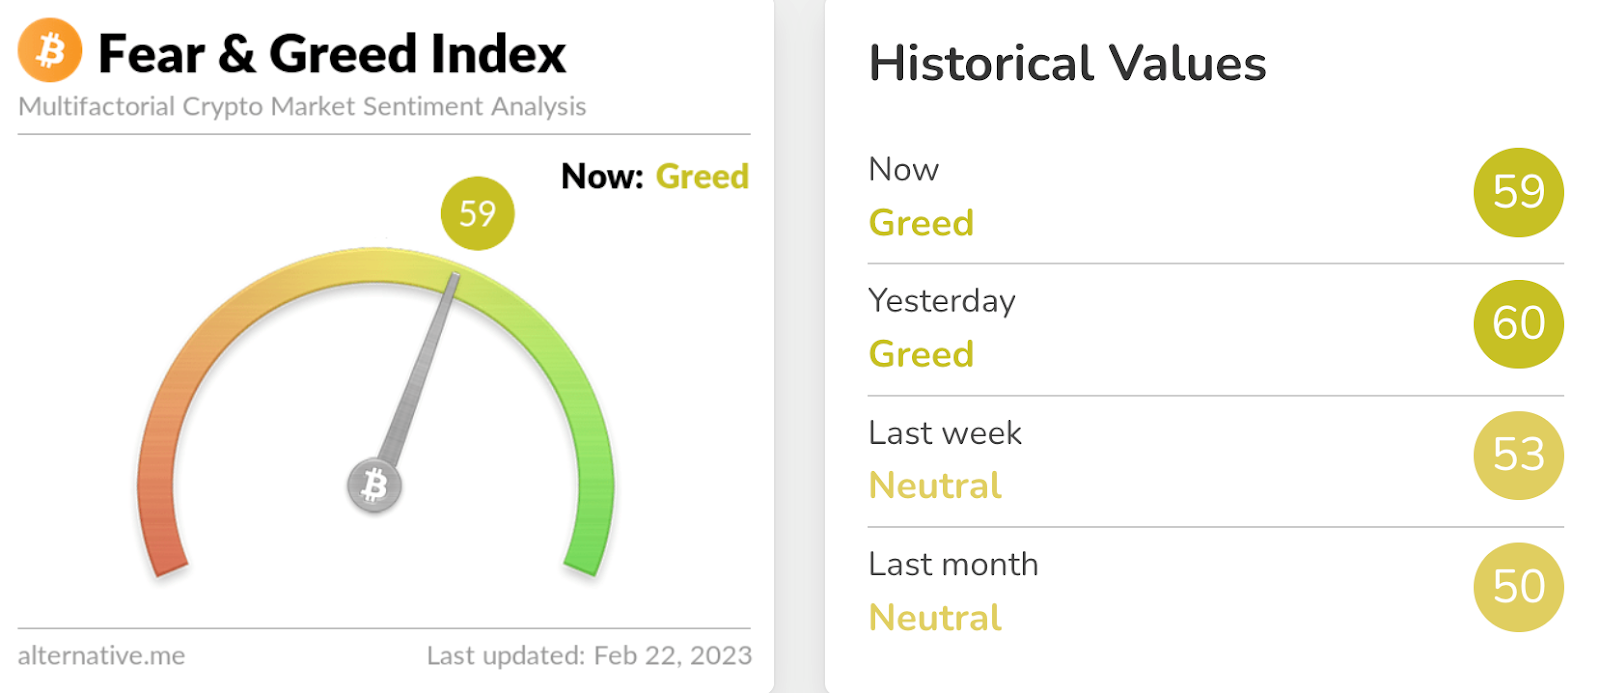Screen dimensions: 1600x693
Task: Click the orange Bitcoin logo icon
Action: coord(50,50)
